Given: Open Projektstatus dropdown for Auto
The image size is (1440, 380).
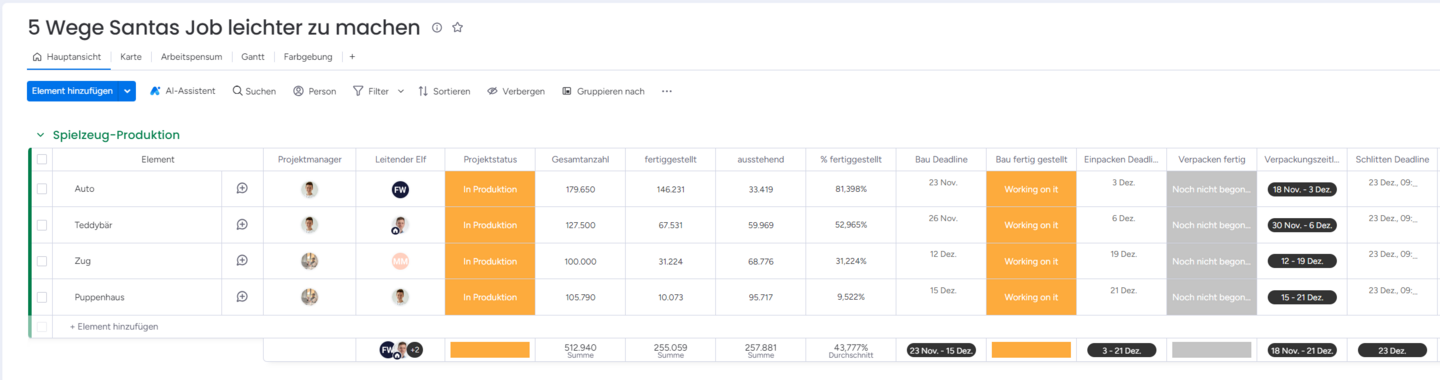Looking at the screenshot, I should (x=490, y=189).
